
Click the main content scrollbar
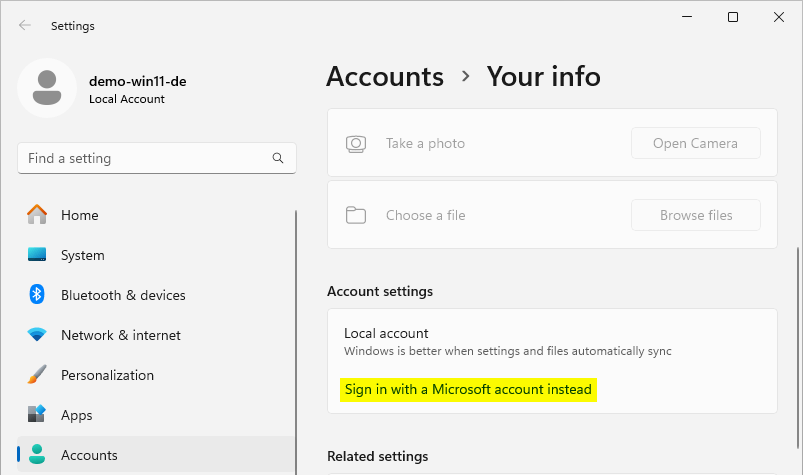coord(798,348)
